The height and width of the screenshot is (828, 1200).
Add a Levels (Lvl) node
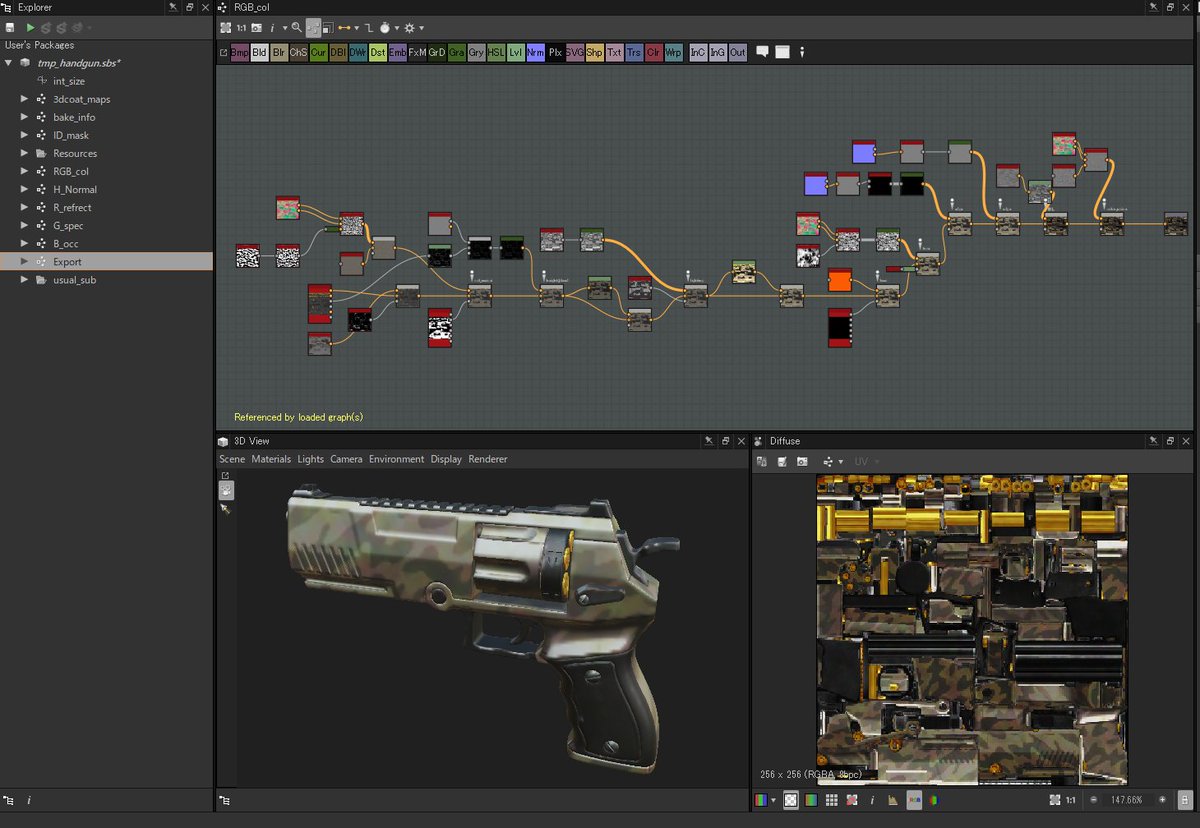coord(516,52)
